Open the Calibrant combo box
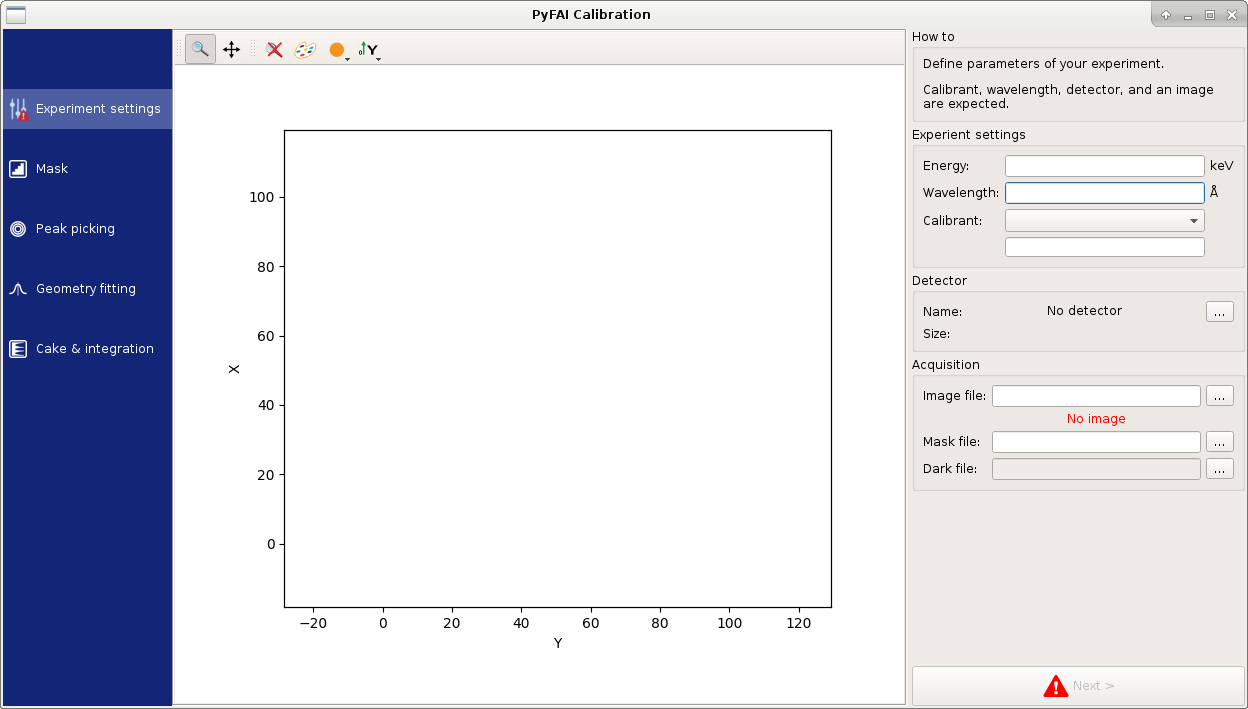Viewport: 1248px width, 709px height. 1104,220
